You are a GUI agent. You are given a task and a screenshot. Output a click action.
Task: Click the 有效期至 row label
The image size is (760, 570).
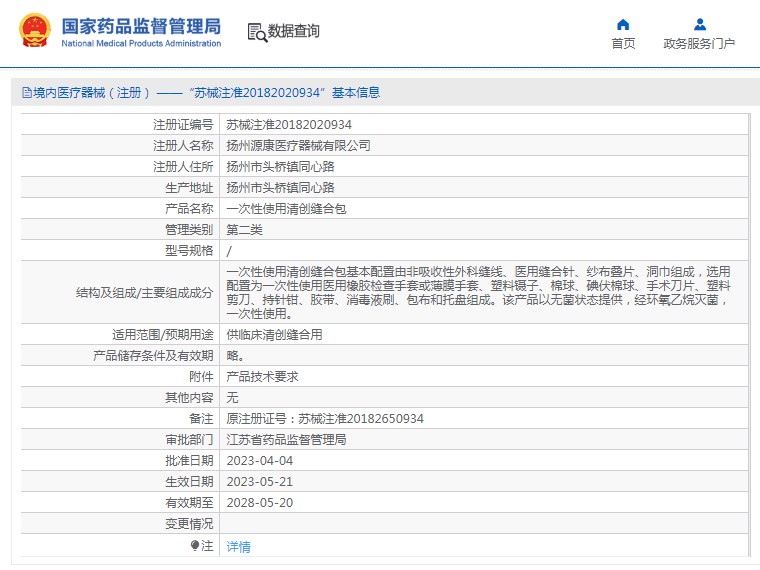[x=189, y=503]
